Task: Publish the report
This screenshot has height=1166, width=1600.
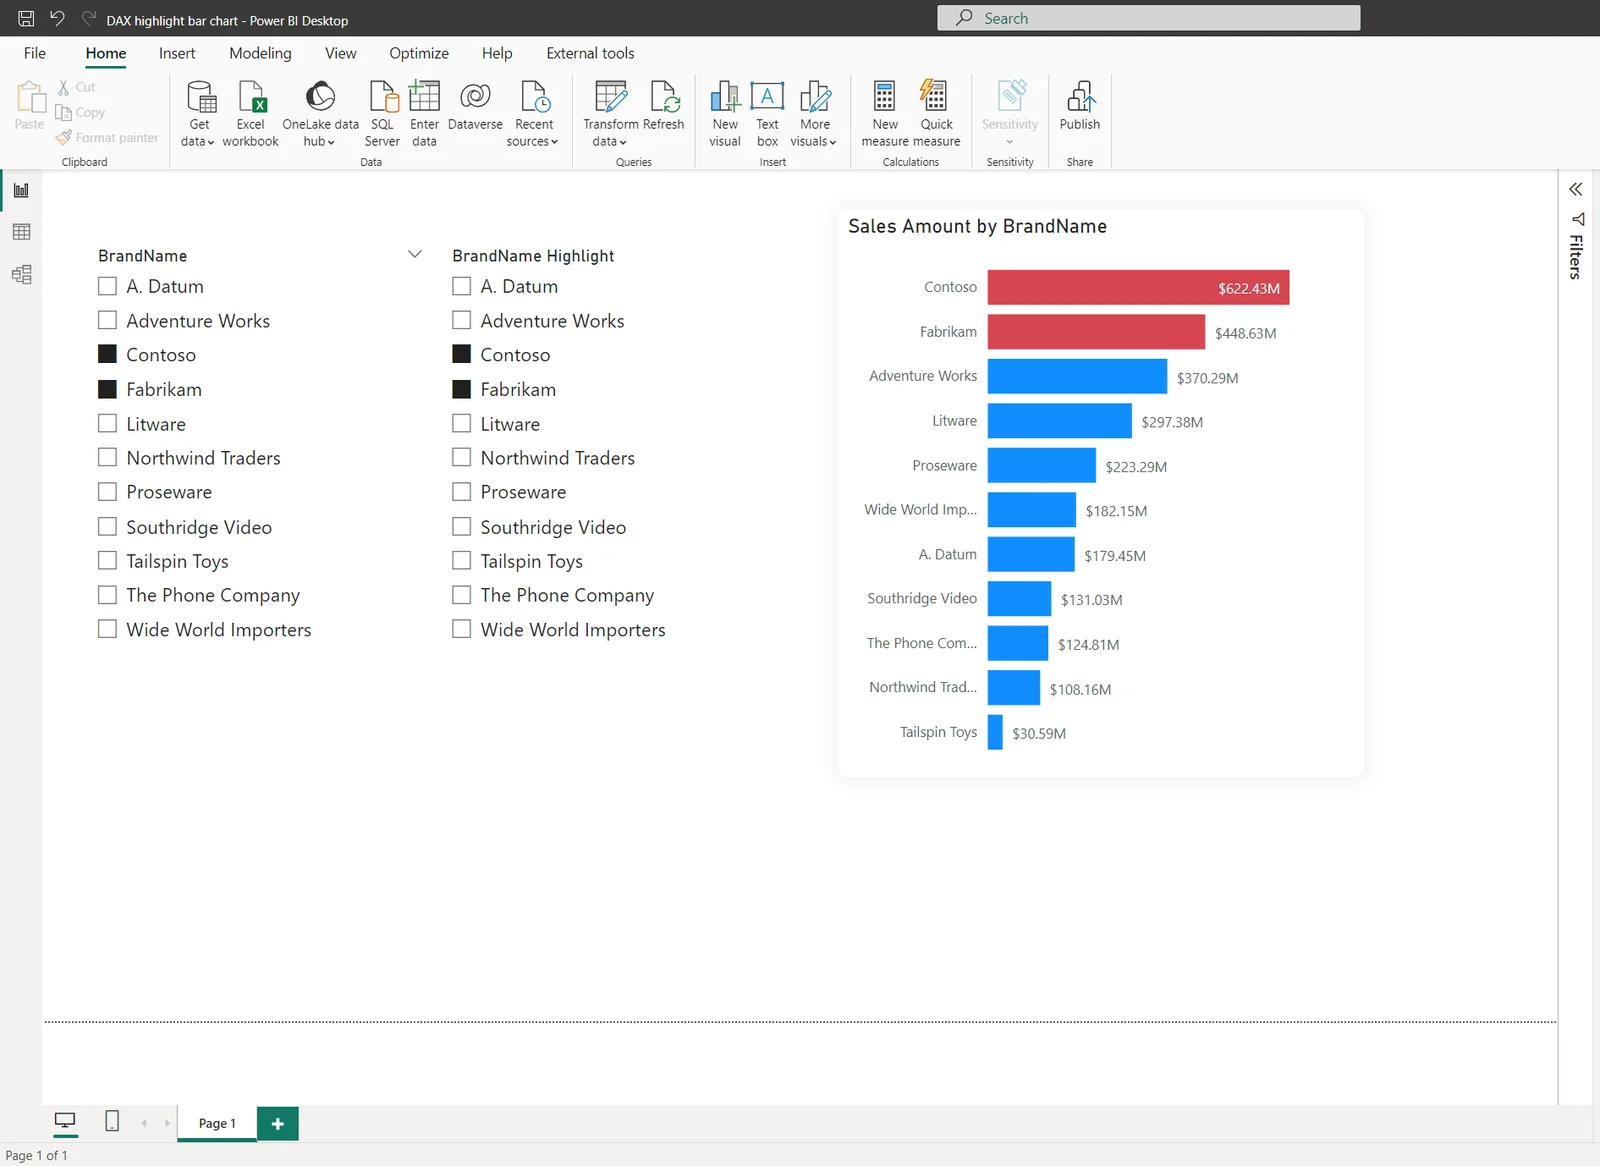Action: (x=1080, y=106)
